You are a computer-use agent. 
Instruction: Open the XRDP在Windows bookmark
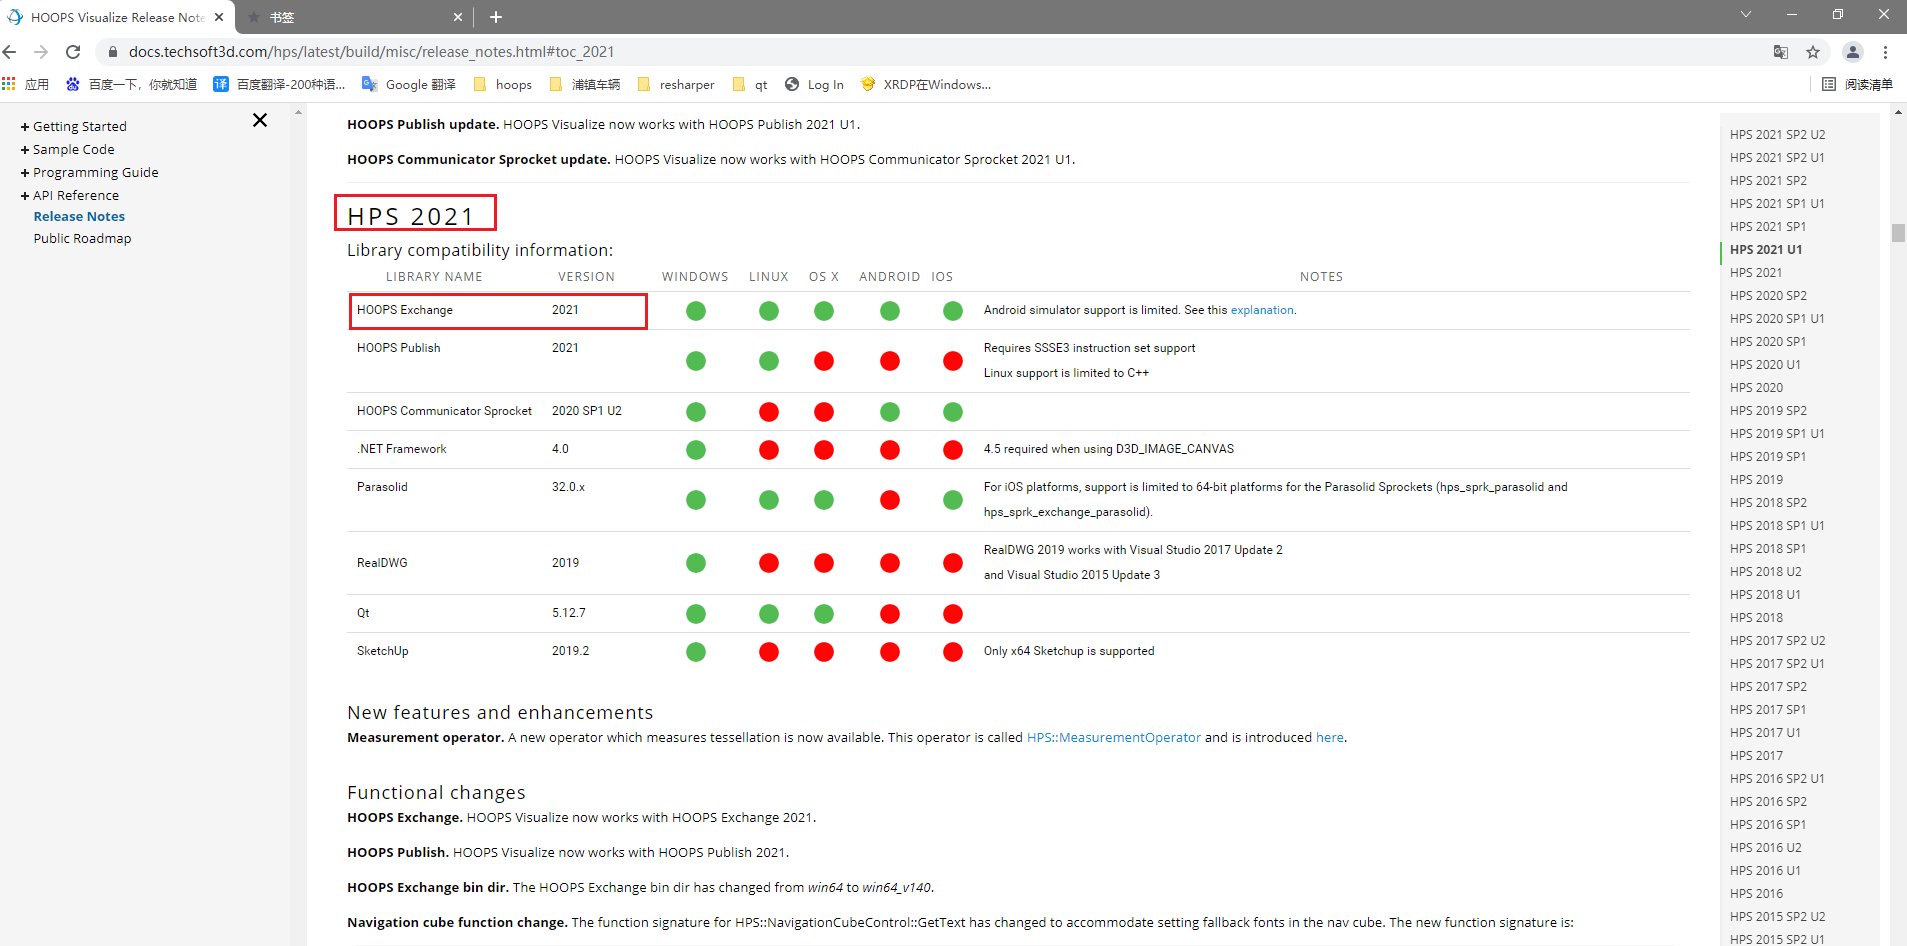coord(925,84)
